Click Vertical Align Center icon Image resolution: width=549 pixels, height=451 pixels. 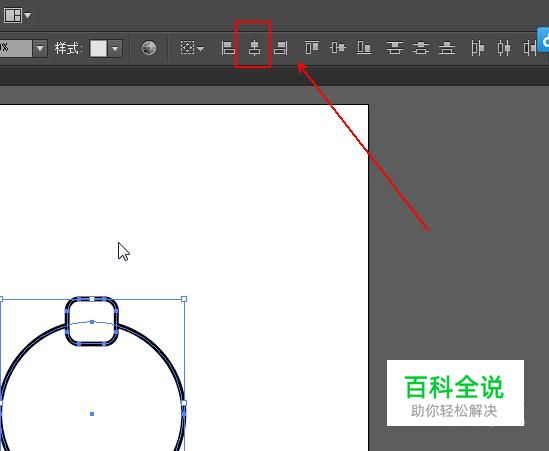[338, 47]
